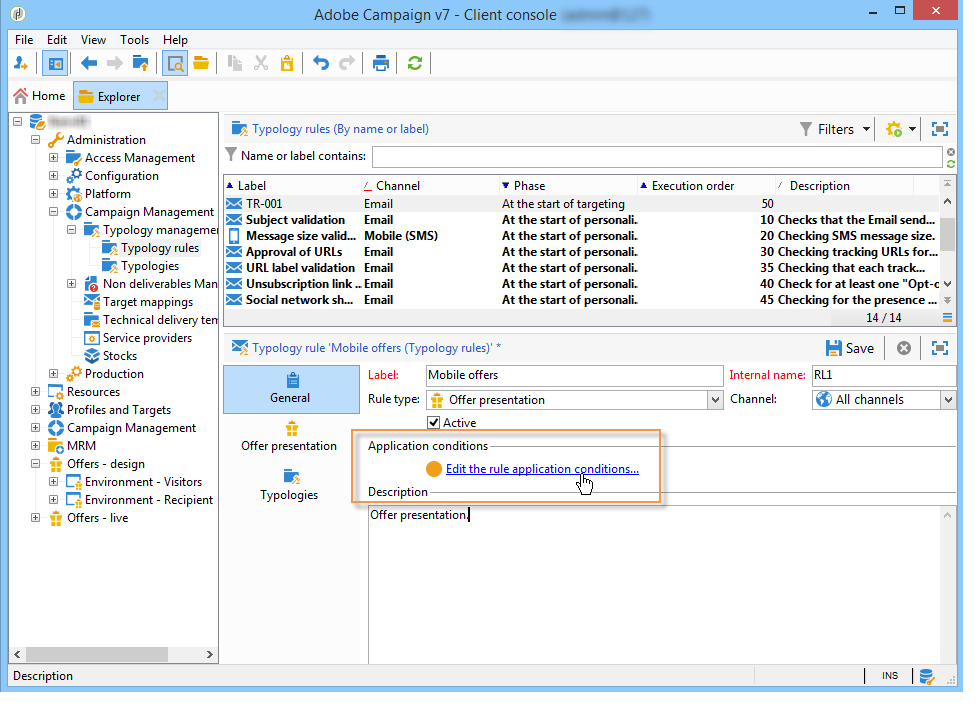The width and height of the screenshot is (980, 709).
Task: Open the View menu
Action: pyautogui.click(x=93, y=39)
